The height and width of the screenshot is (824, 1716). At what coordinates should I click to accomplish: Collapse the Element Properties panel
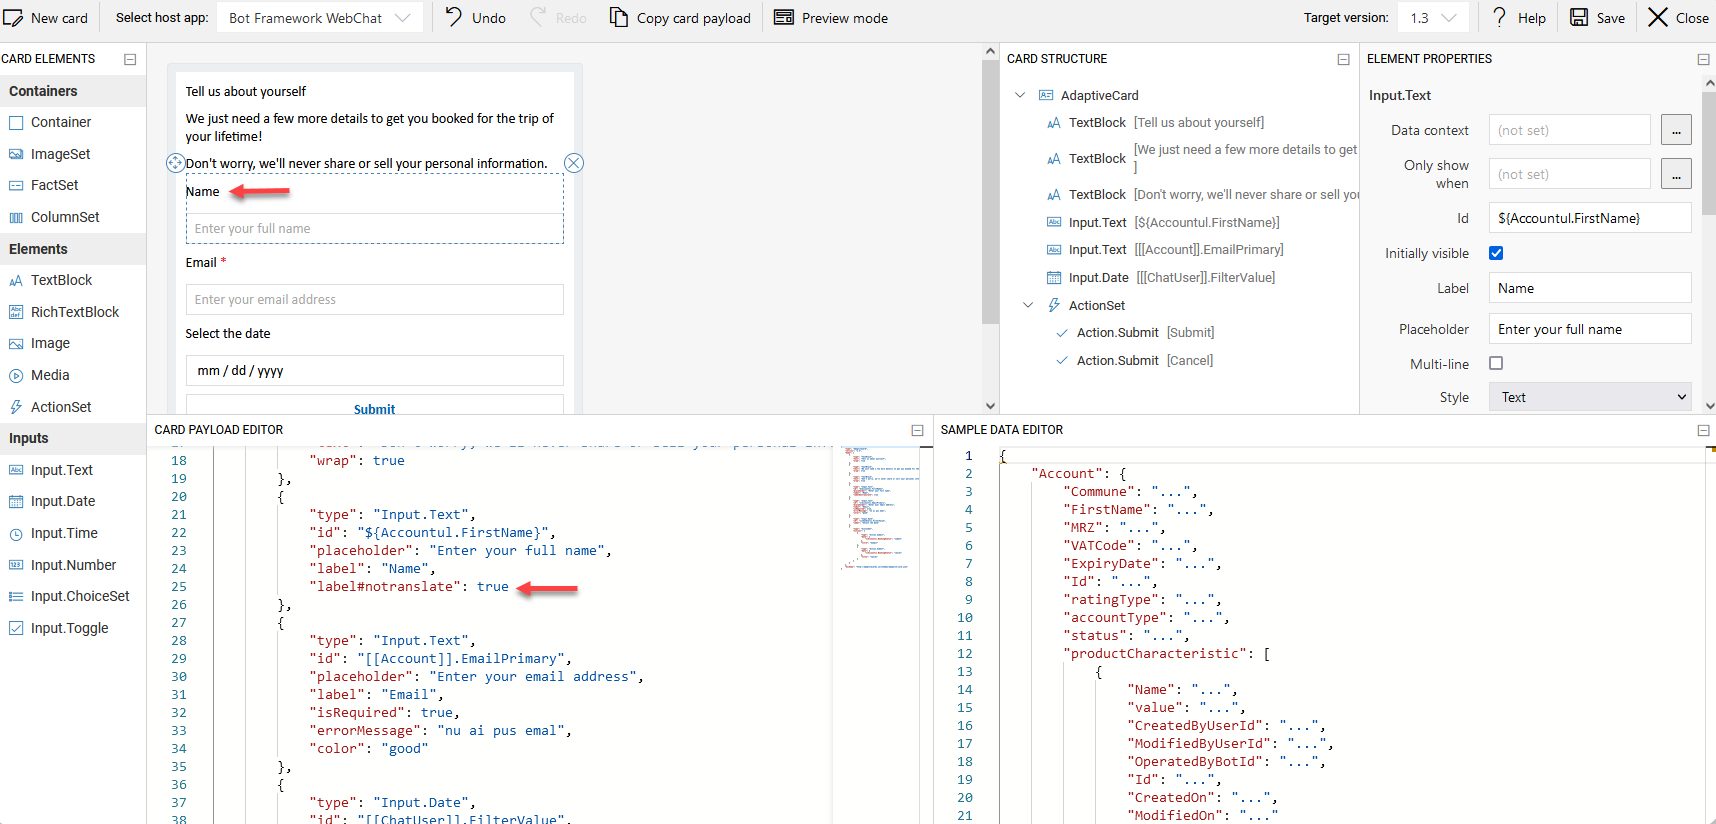pos(1703,59)
